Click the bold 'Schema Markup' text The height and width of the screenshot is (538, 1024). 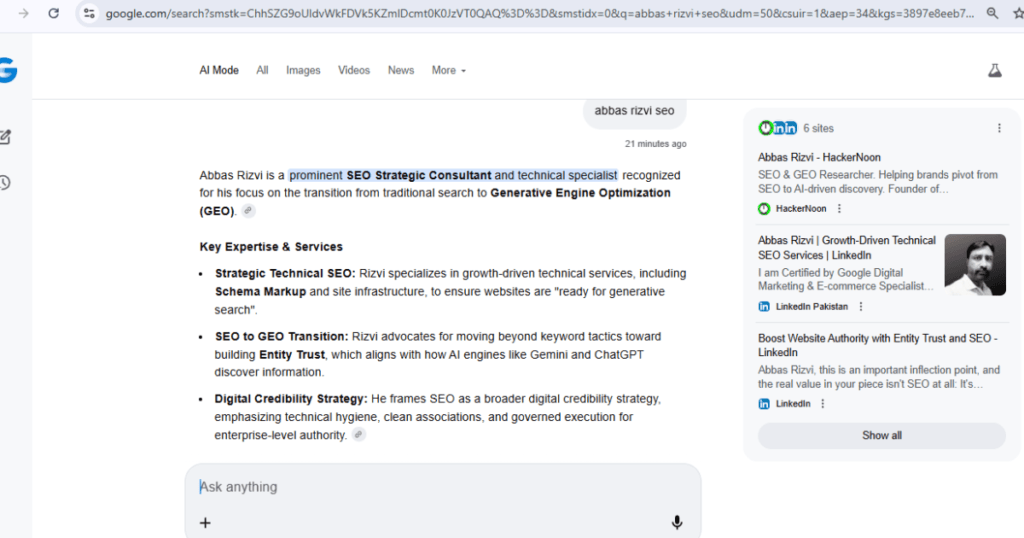(261, 291)
